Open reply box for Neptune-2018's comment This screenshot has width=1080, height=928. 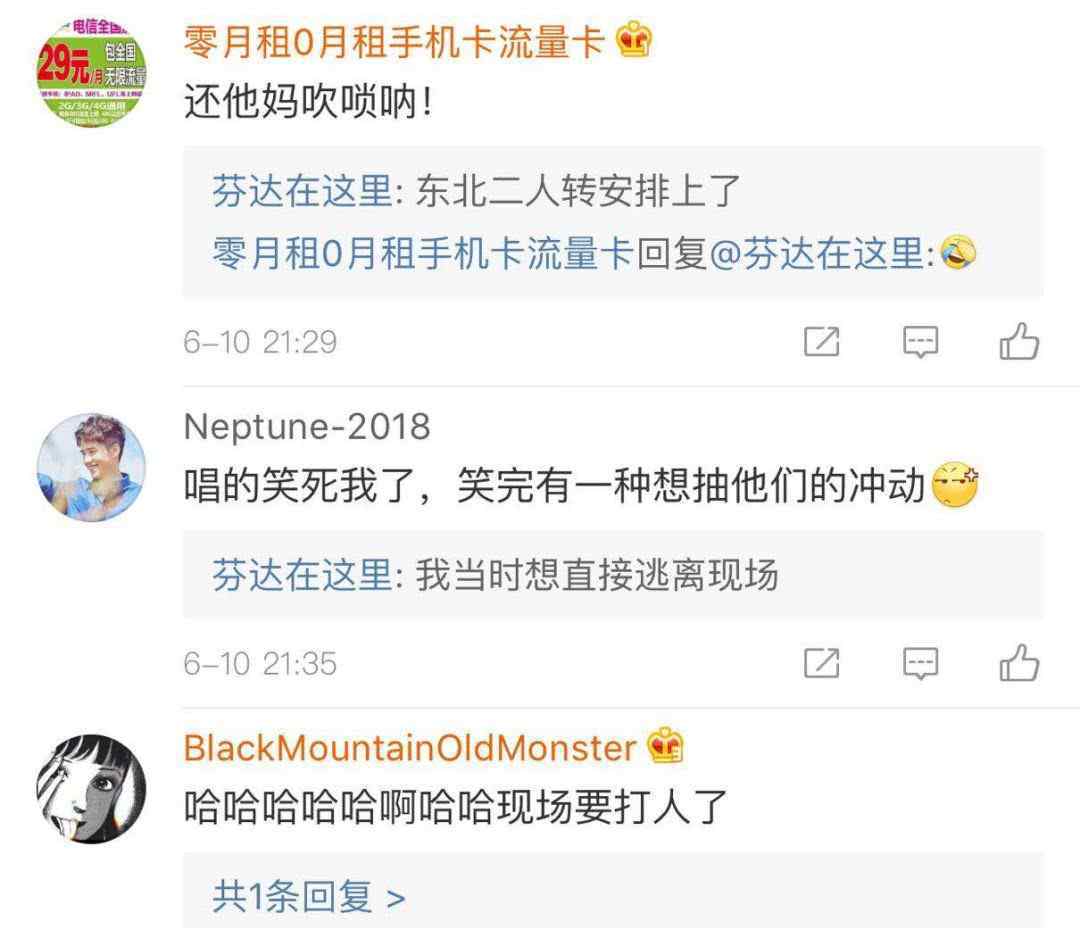(920, 663)
